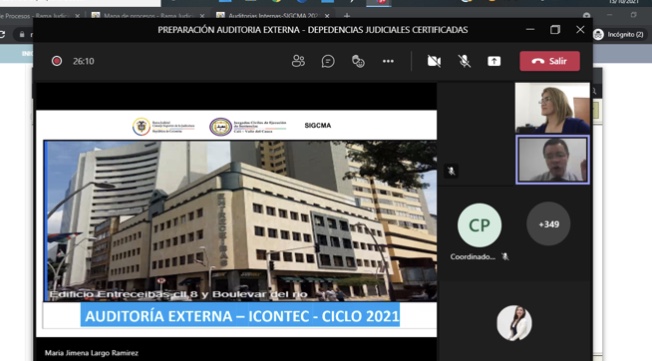Image resolution: width=652 pixels, height=361 pixels.
Task: Switch to Mapa de procesos browser tab
Action: point(148,16)
